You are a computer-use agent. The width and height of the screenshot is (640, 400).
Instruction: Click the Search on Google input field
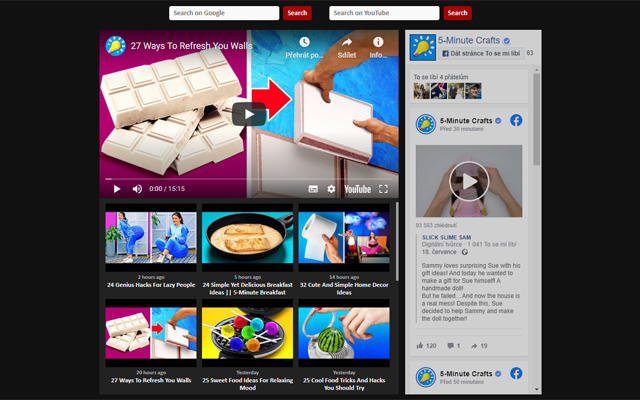tap(224, 13)
